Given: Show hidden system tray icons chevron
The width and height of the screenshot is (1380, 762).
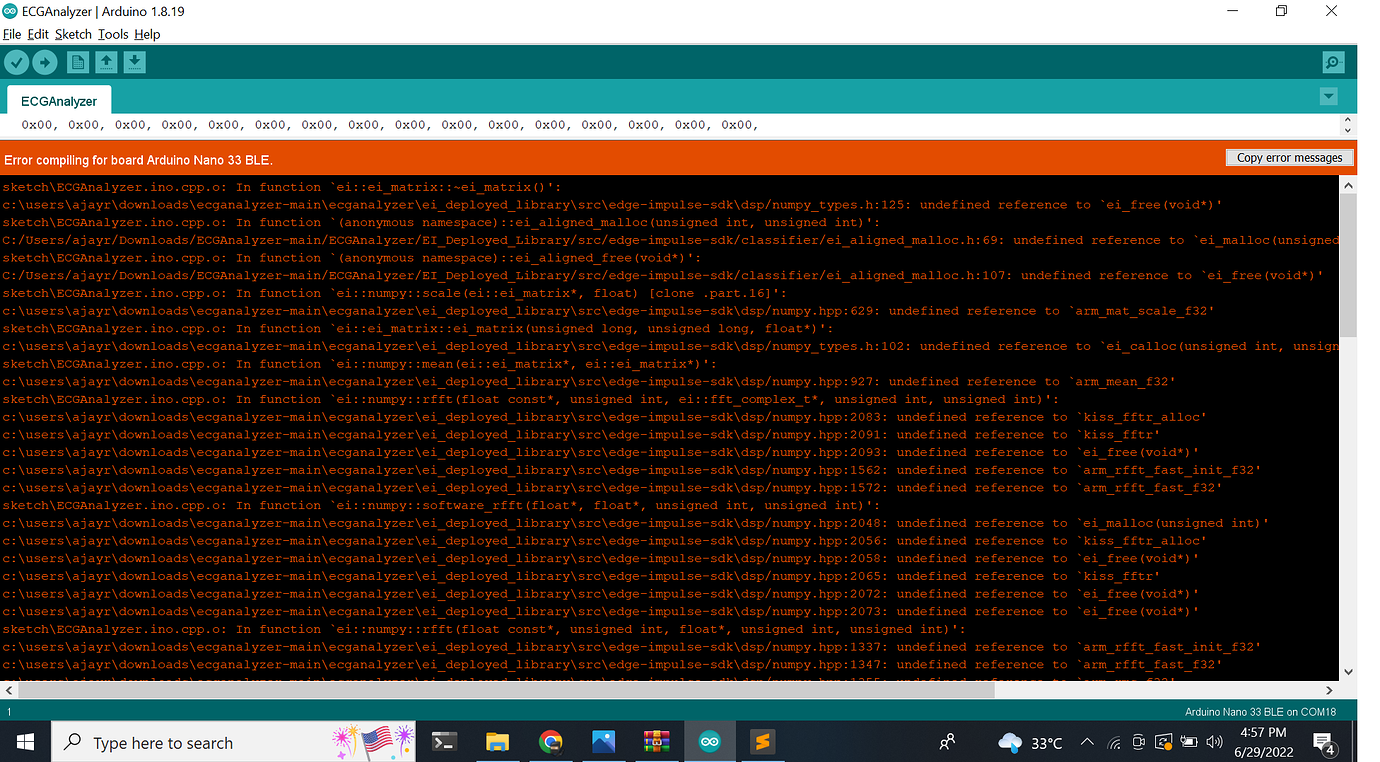Looking at the screenshot, I should click(x=1087, y=743).
